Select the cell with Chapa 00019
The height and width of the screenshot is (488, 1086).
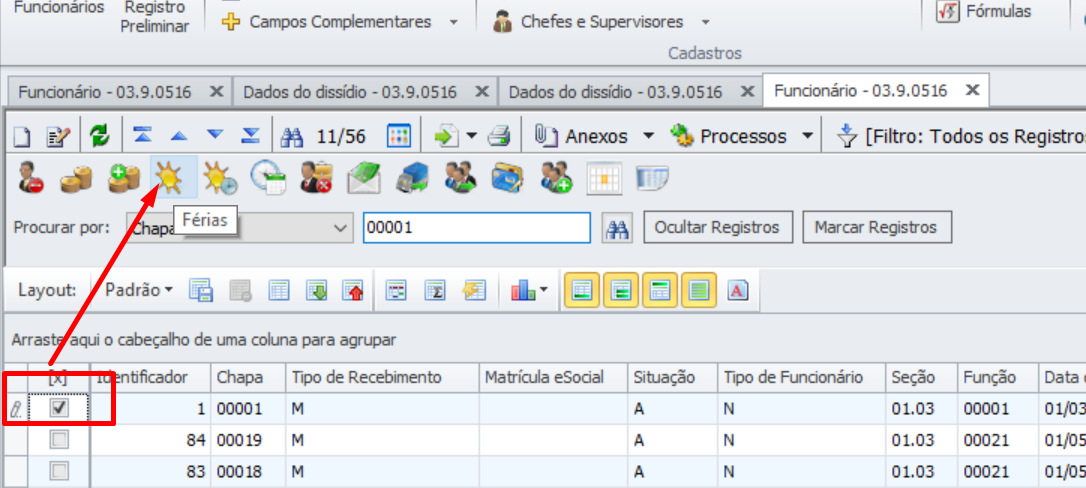[x=248, y=440]
